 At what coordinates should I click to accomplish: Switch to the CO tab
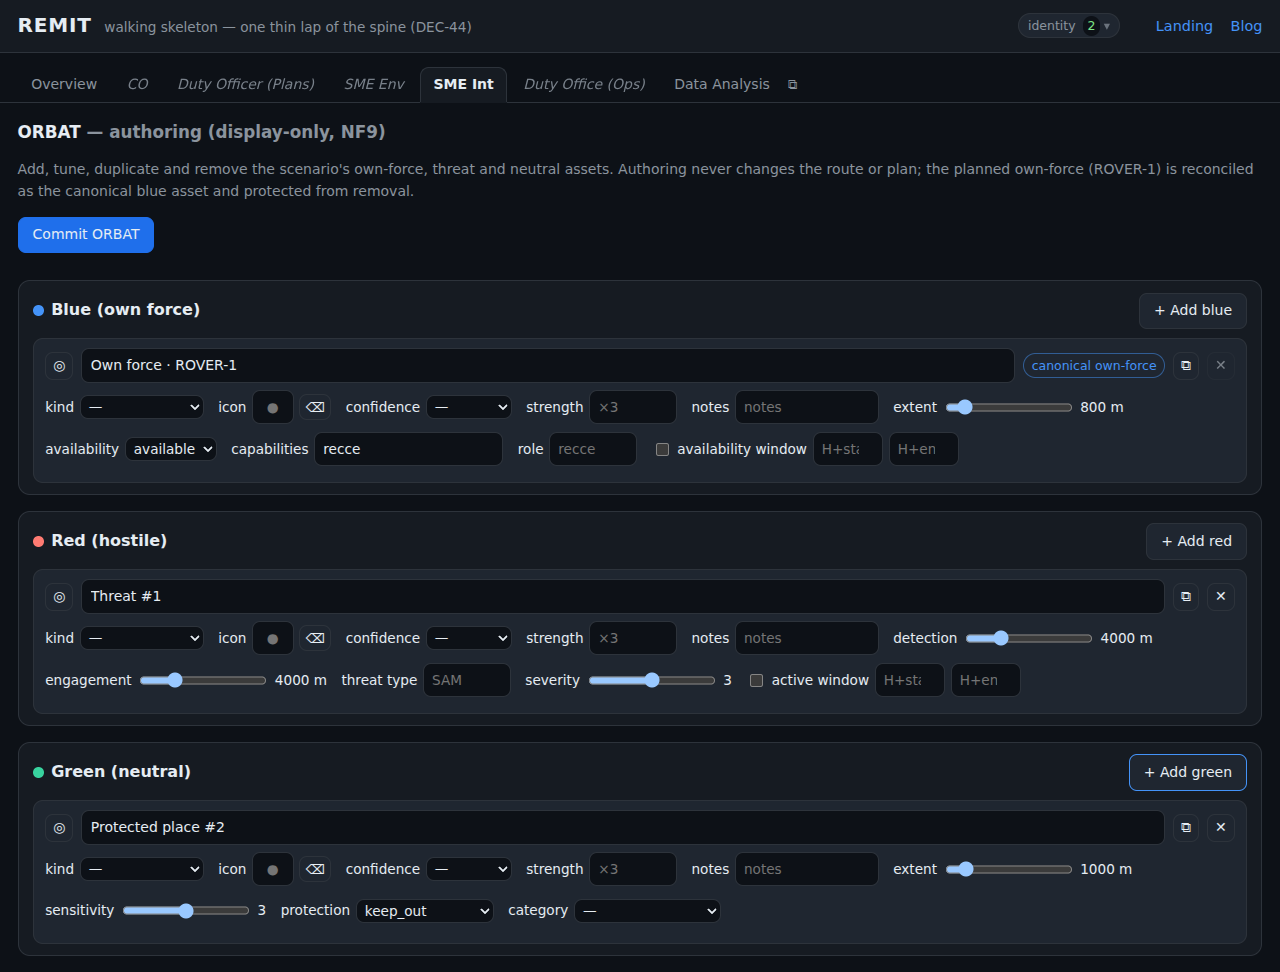point(138,85)
